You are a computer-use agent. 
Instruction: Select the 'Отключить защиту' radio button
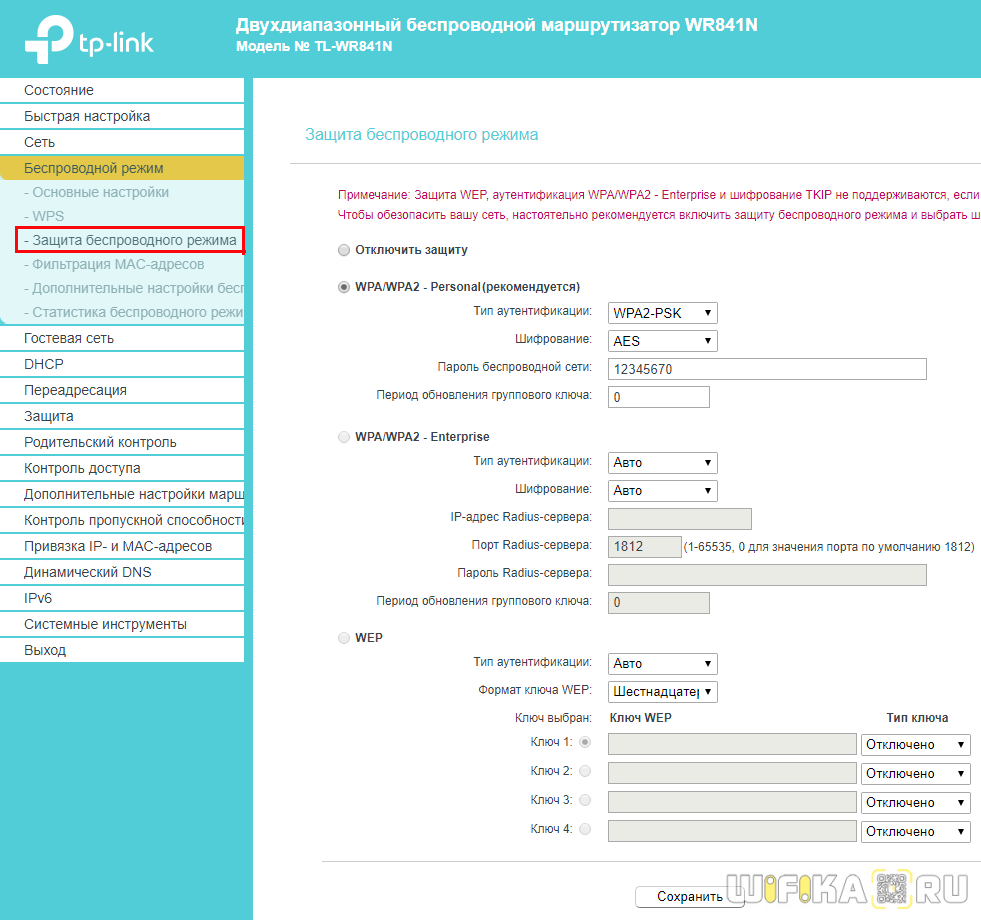[345, 250]
